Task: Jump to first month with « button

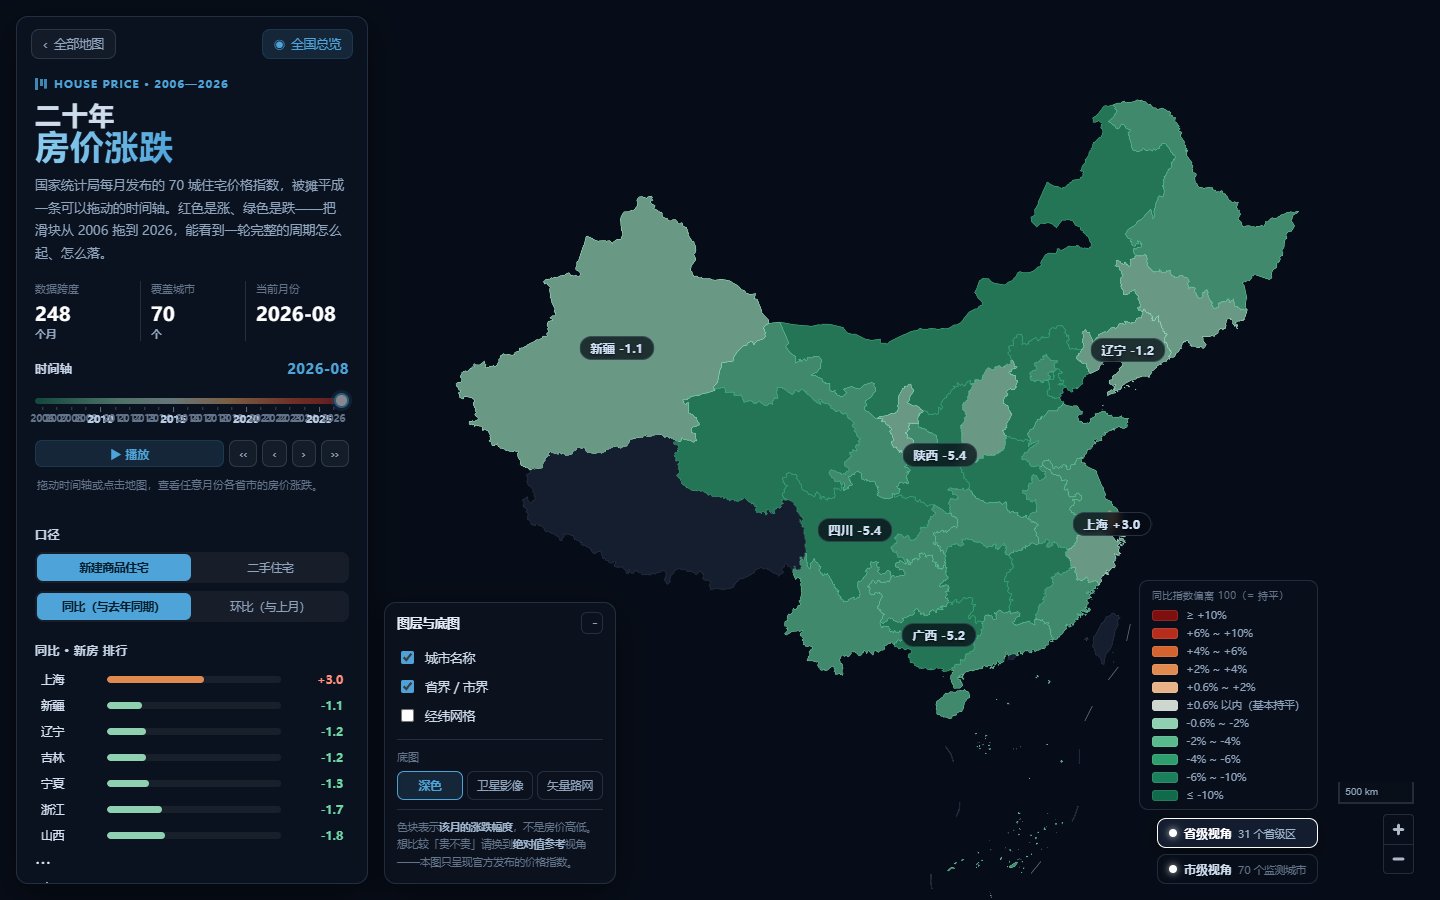Action: tap(243, 454)
